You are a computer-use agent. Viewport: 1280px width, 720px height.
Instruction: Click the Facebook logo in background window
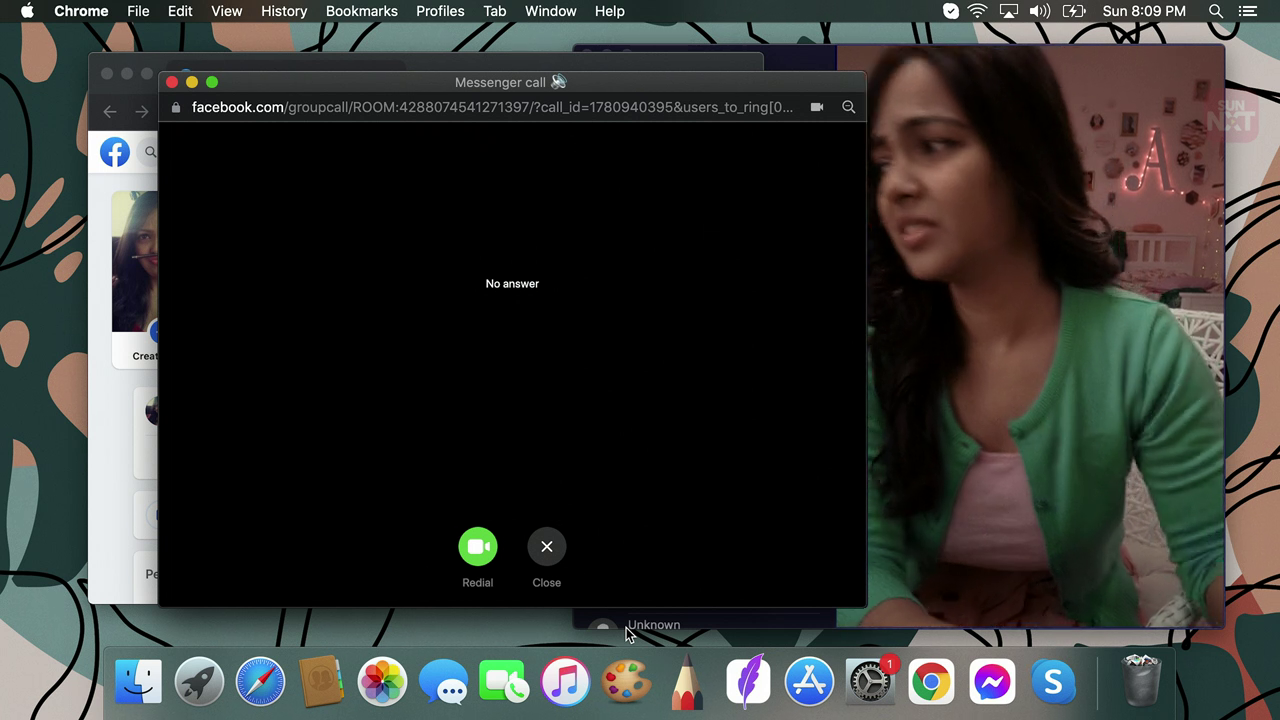point(115,152)
